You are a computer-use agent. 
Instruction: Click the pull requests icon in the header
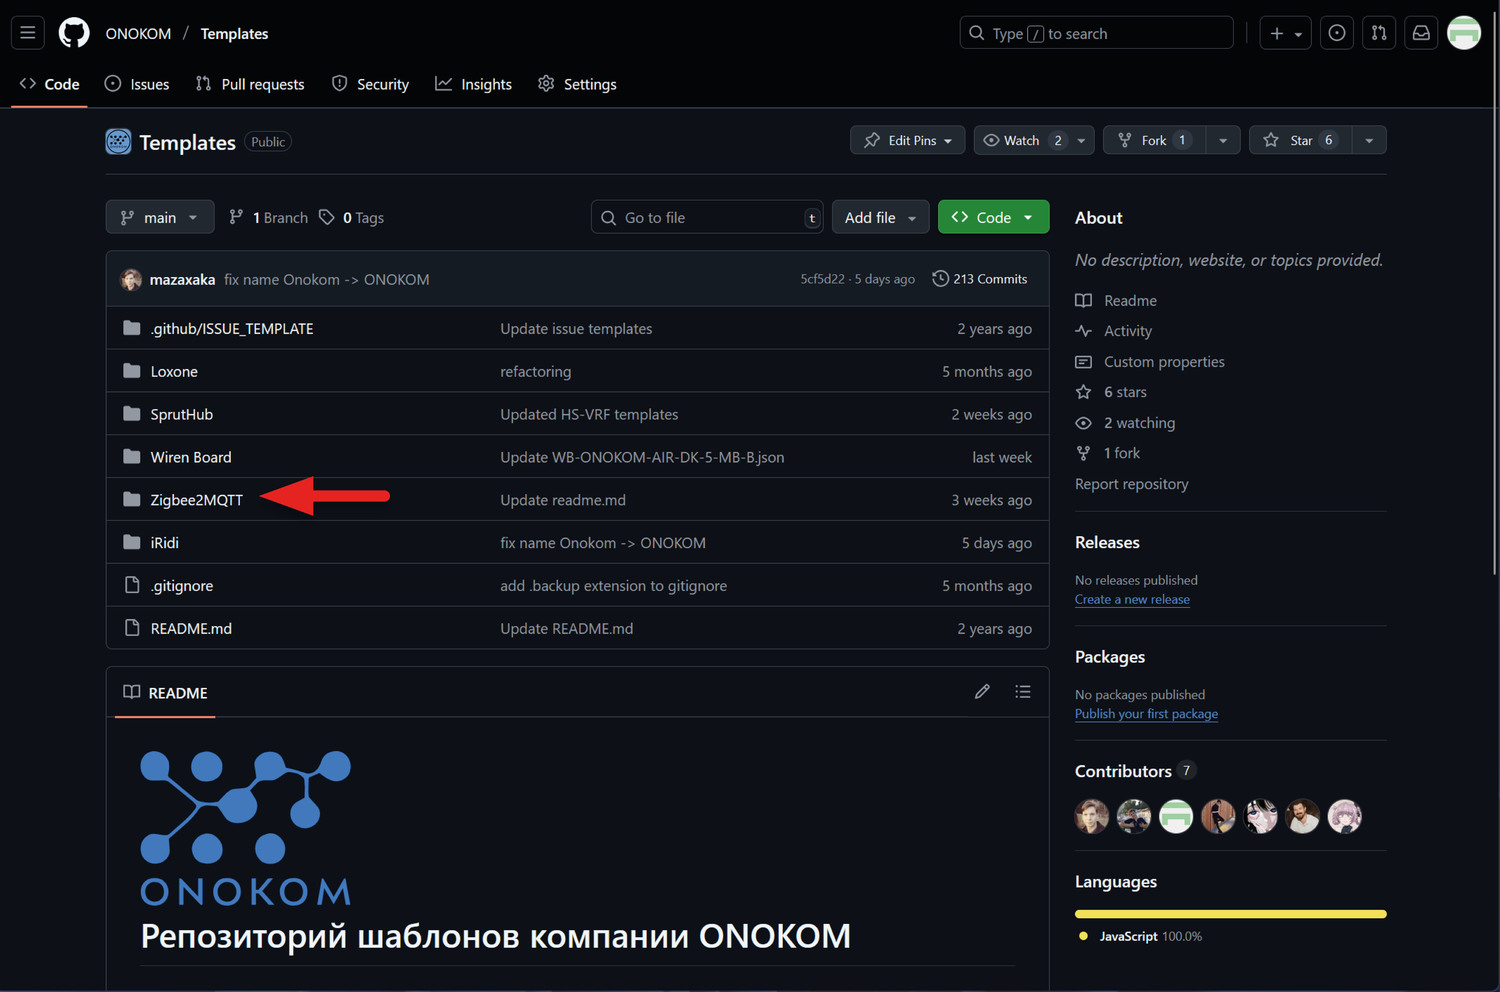[1378, 32]
